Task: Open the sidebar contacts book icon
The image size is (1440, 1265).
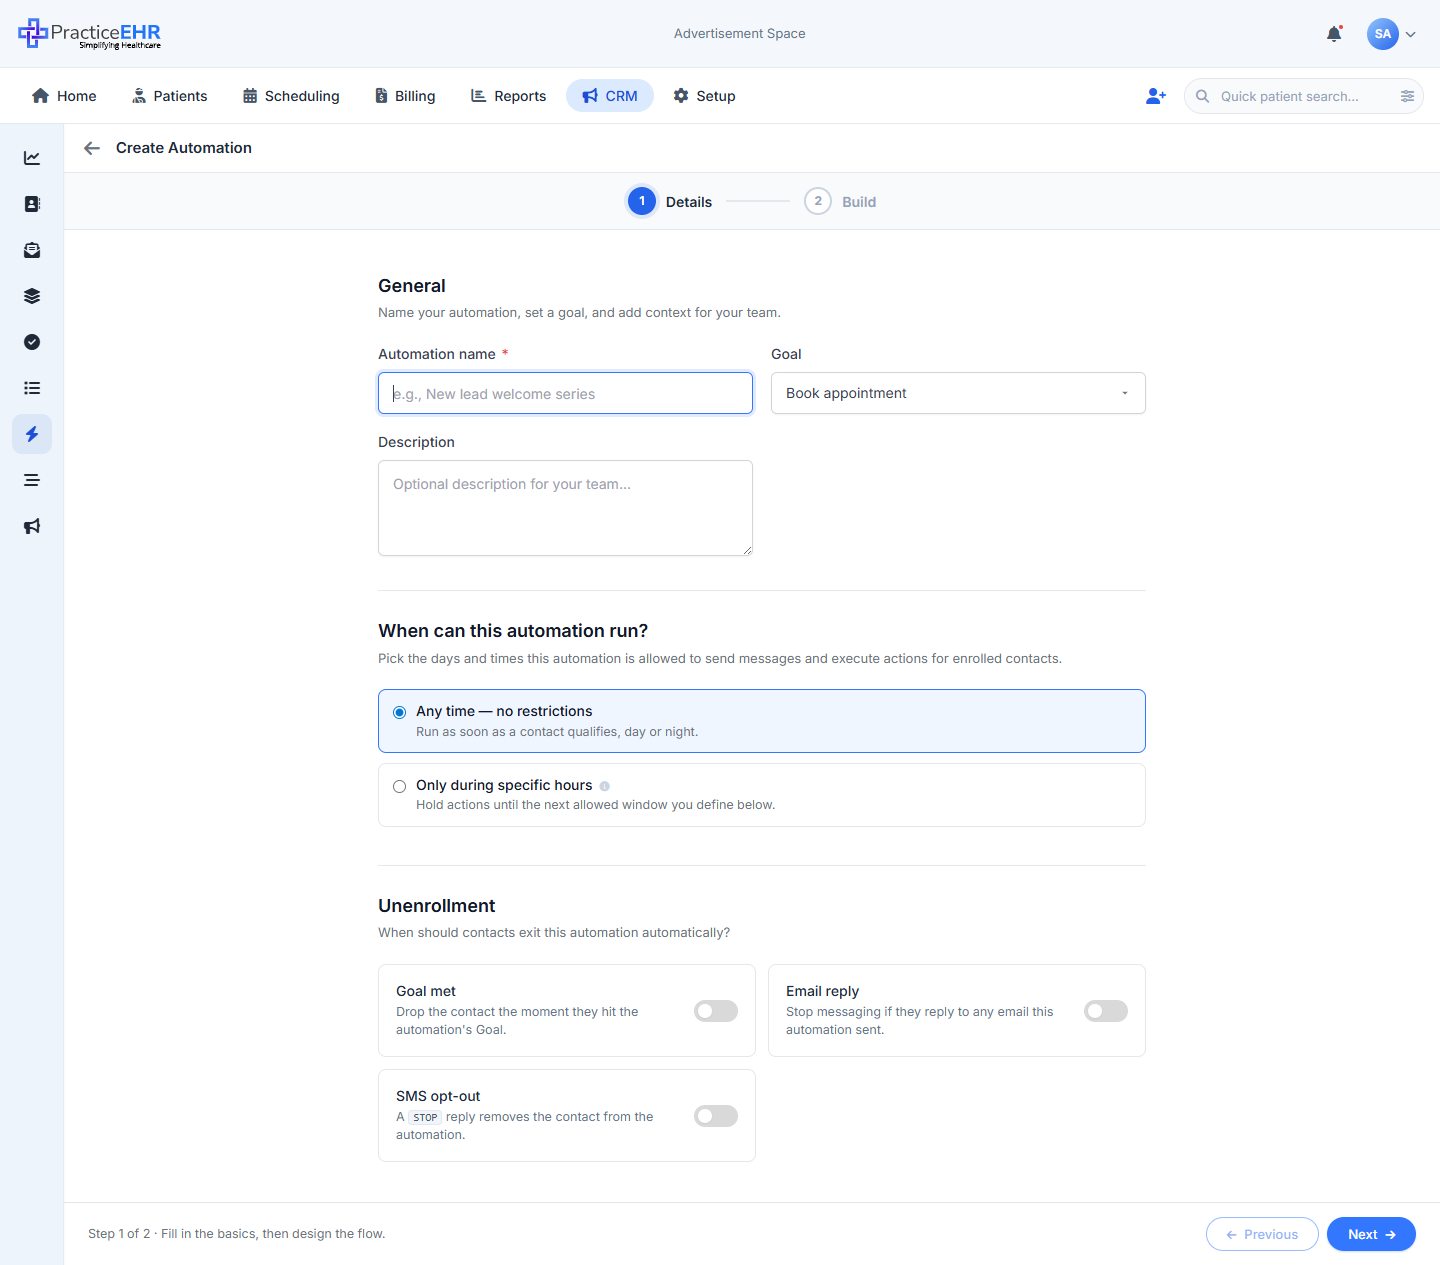Action: click(32, 204)
